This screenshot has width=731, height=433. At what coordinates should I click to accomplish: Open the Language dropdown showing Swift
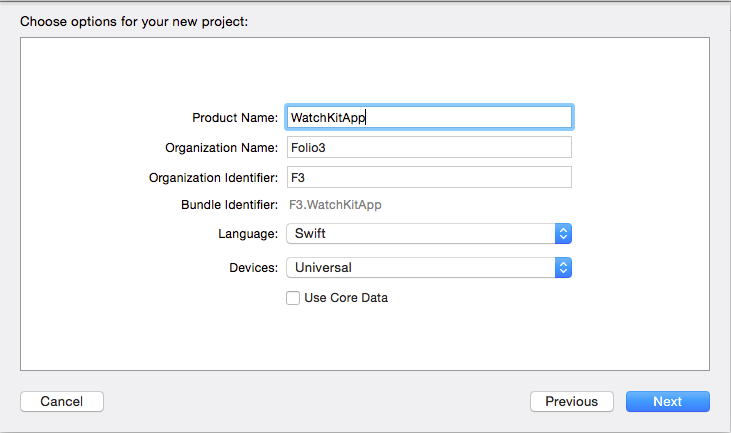[x=420, y=233]
